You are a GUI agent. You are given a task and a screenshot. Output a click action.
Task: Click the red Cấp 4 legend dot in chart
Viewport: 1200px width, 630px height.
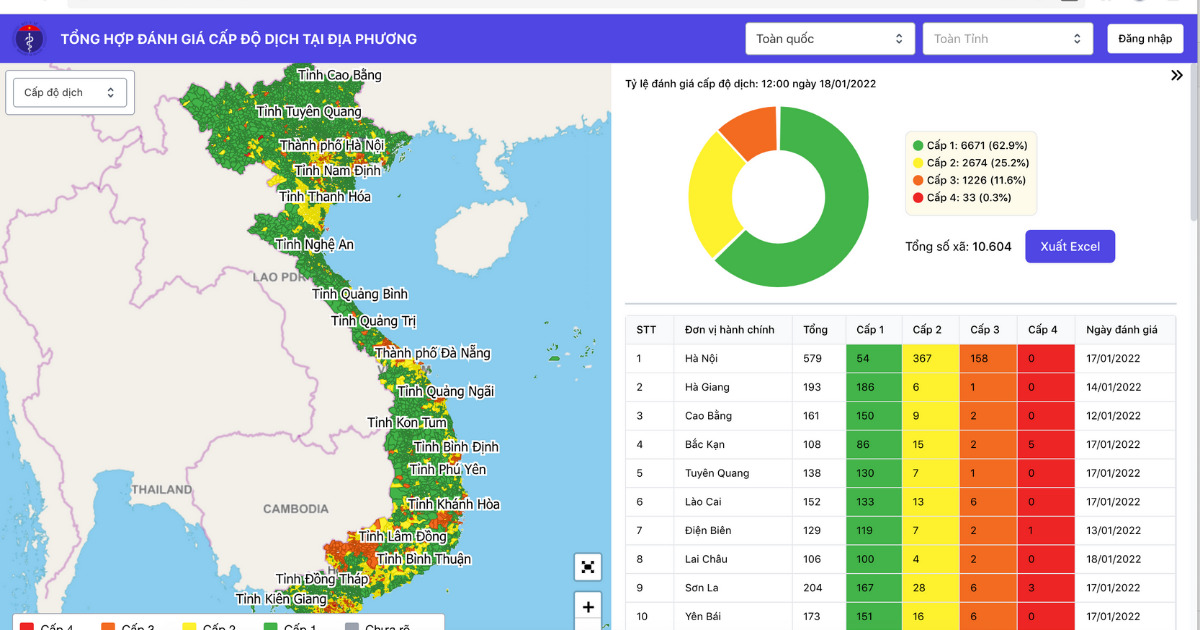coord(918,198)
